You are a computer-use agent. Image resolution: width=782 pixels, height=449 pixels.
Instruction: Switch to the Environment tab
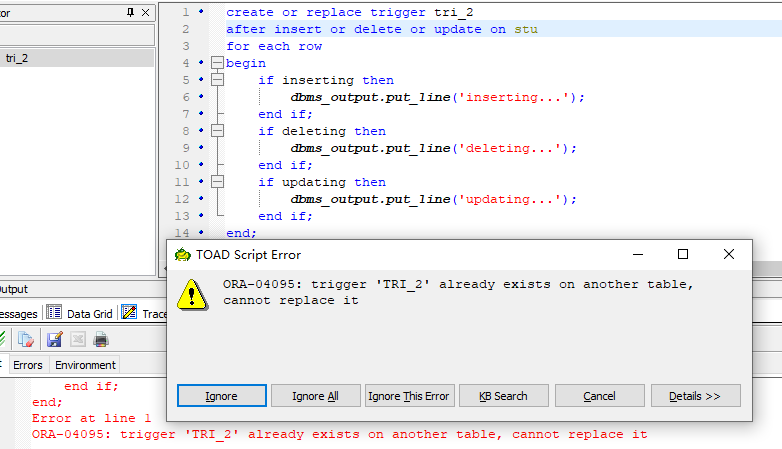pyautogui.click(x=85, y=365)
